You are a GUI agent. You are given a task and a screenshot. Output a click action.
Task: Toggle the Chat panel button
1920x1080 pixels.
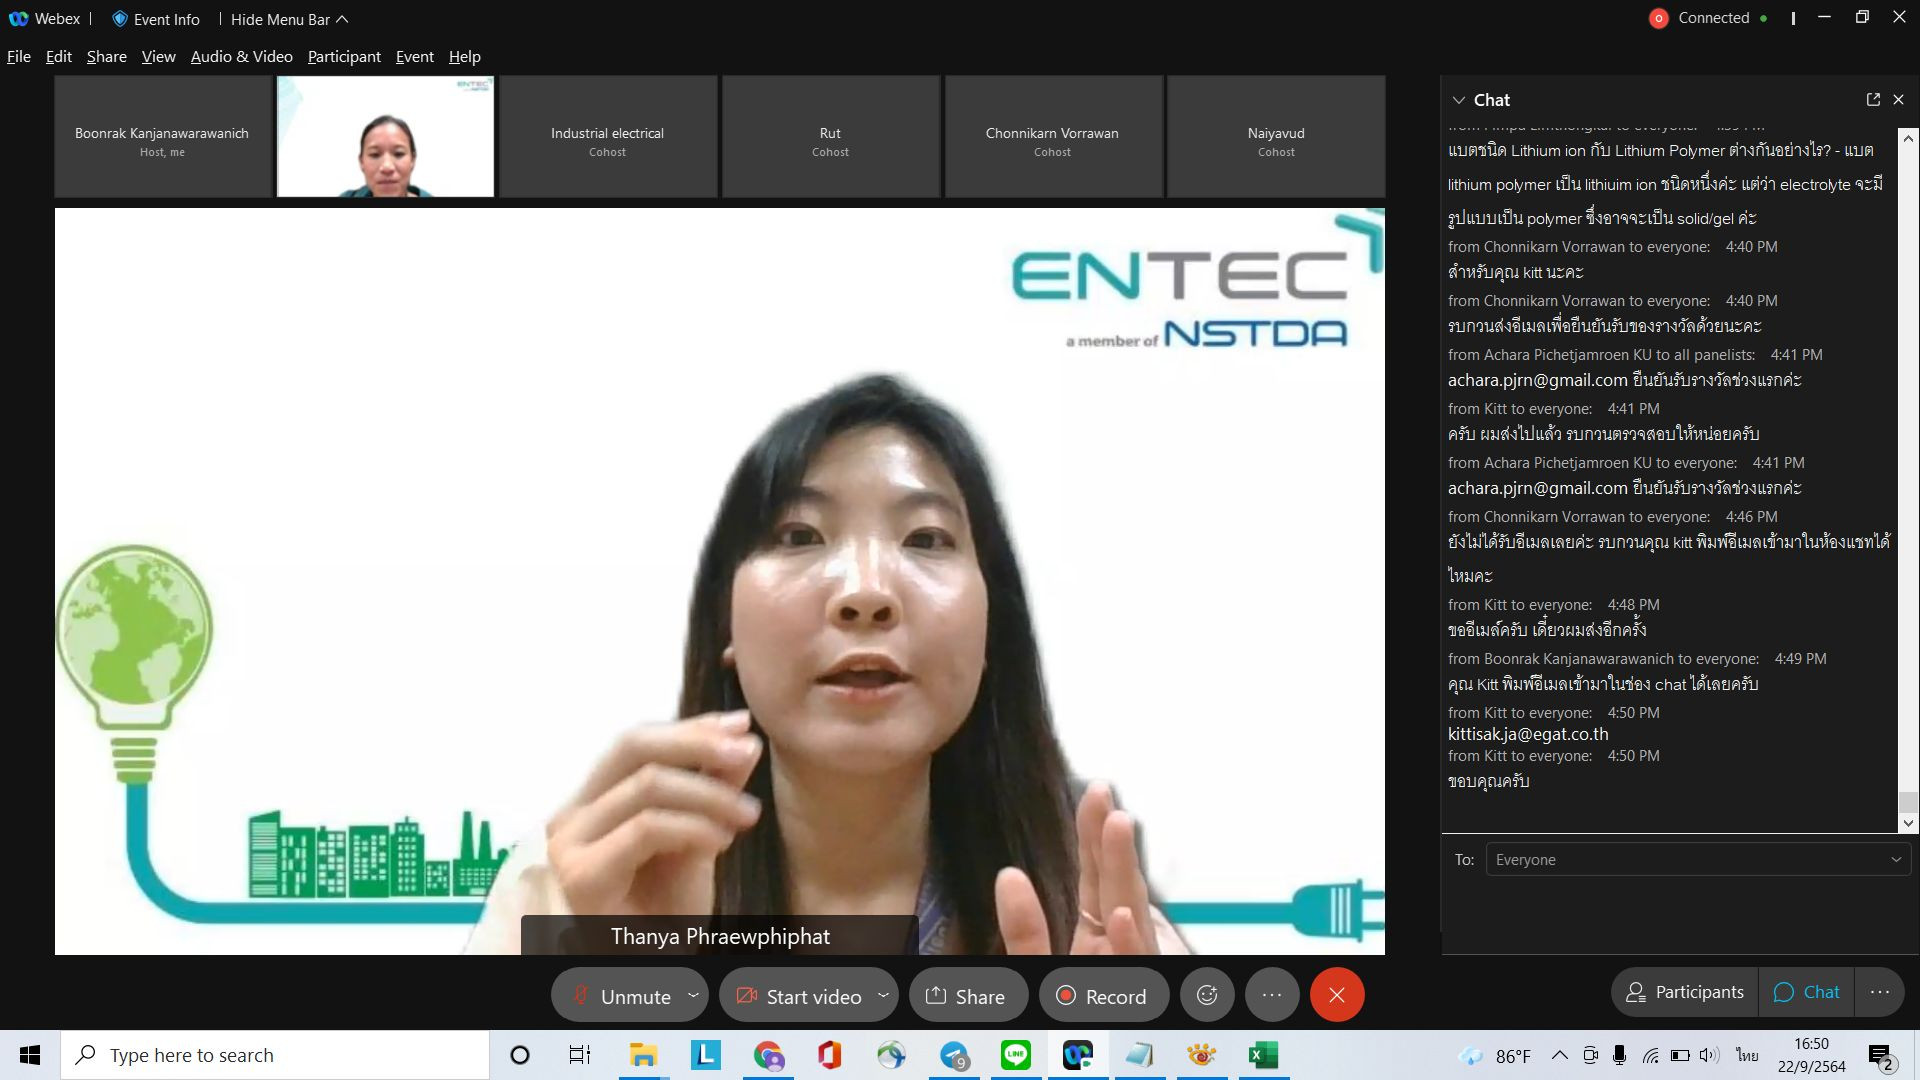click(1806, 992)
